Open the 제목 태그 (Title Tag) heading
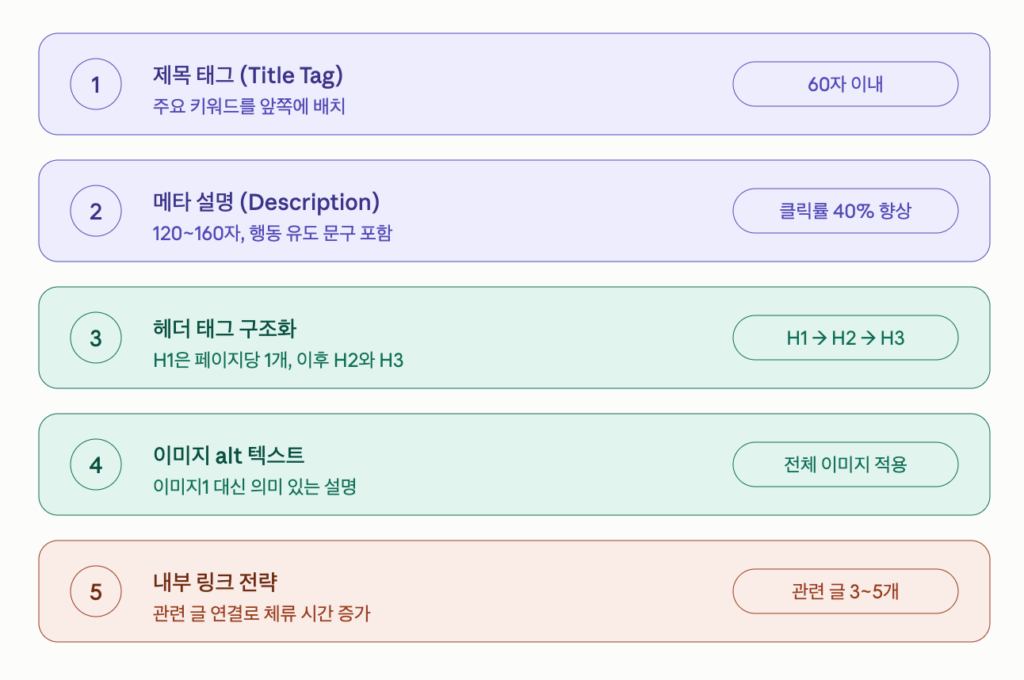Screen dimensions: 1024x680 click(248, 76)
